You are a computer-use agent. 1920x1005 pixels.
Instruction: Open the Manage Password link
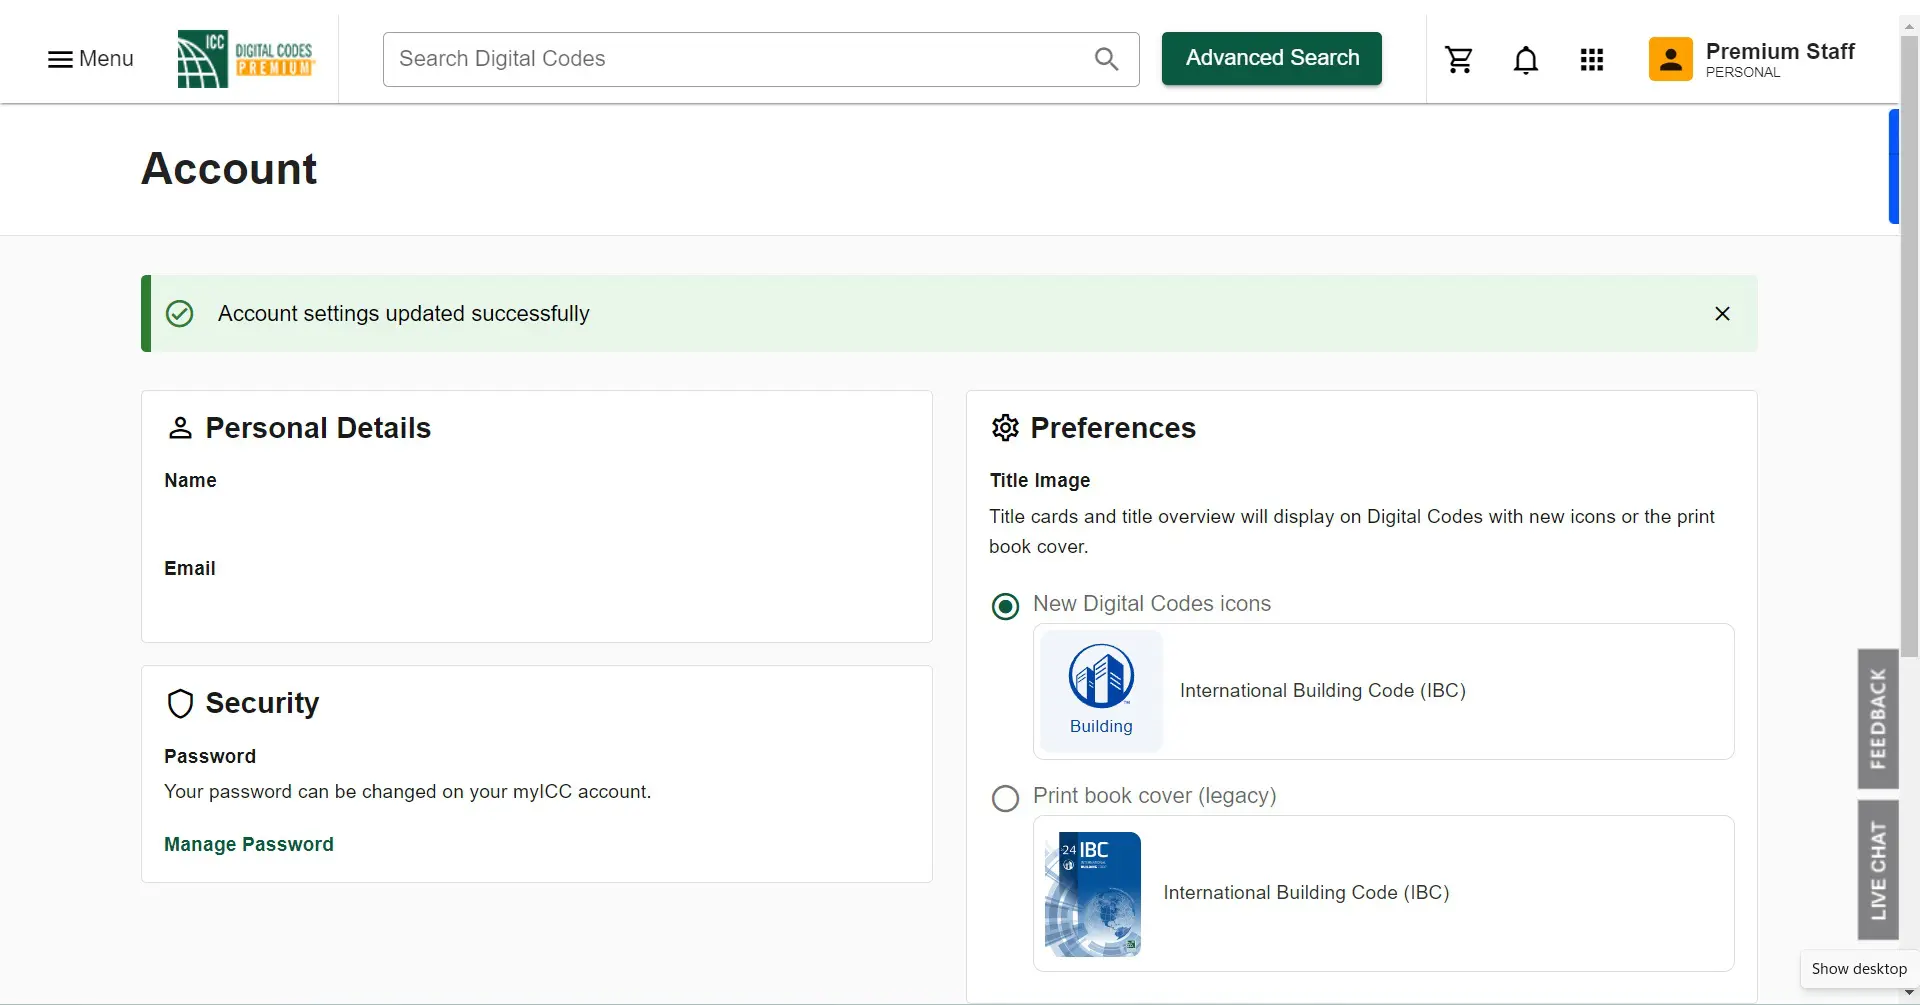(x=249, y=844)
